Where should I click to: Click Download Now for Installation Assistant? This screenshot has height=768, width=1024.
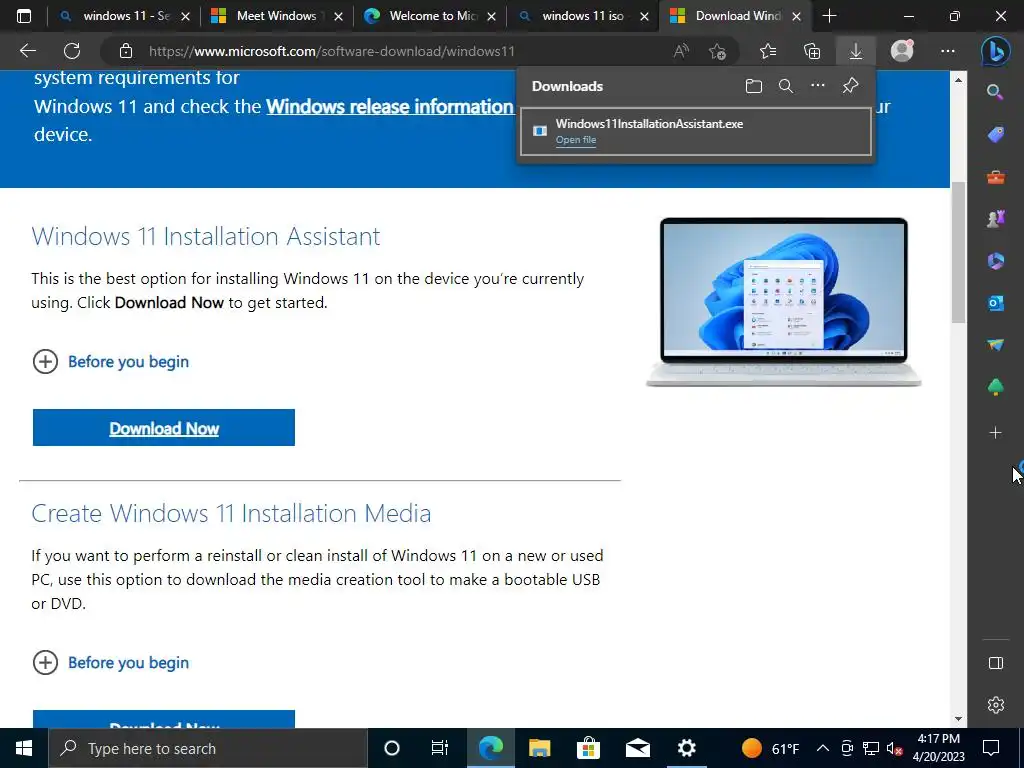pyautogui.click(x=164, y=428)
